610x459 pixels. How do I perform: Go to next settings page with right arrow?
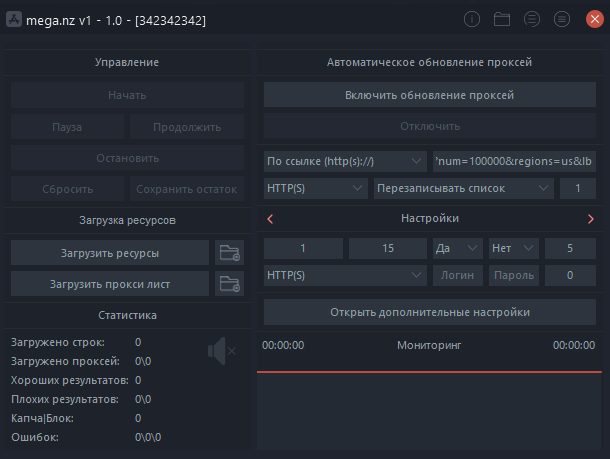(591, 218)
